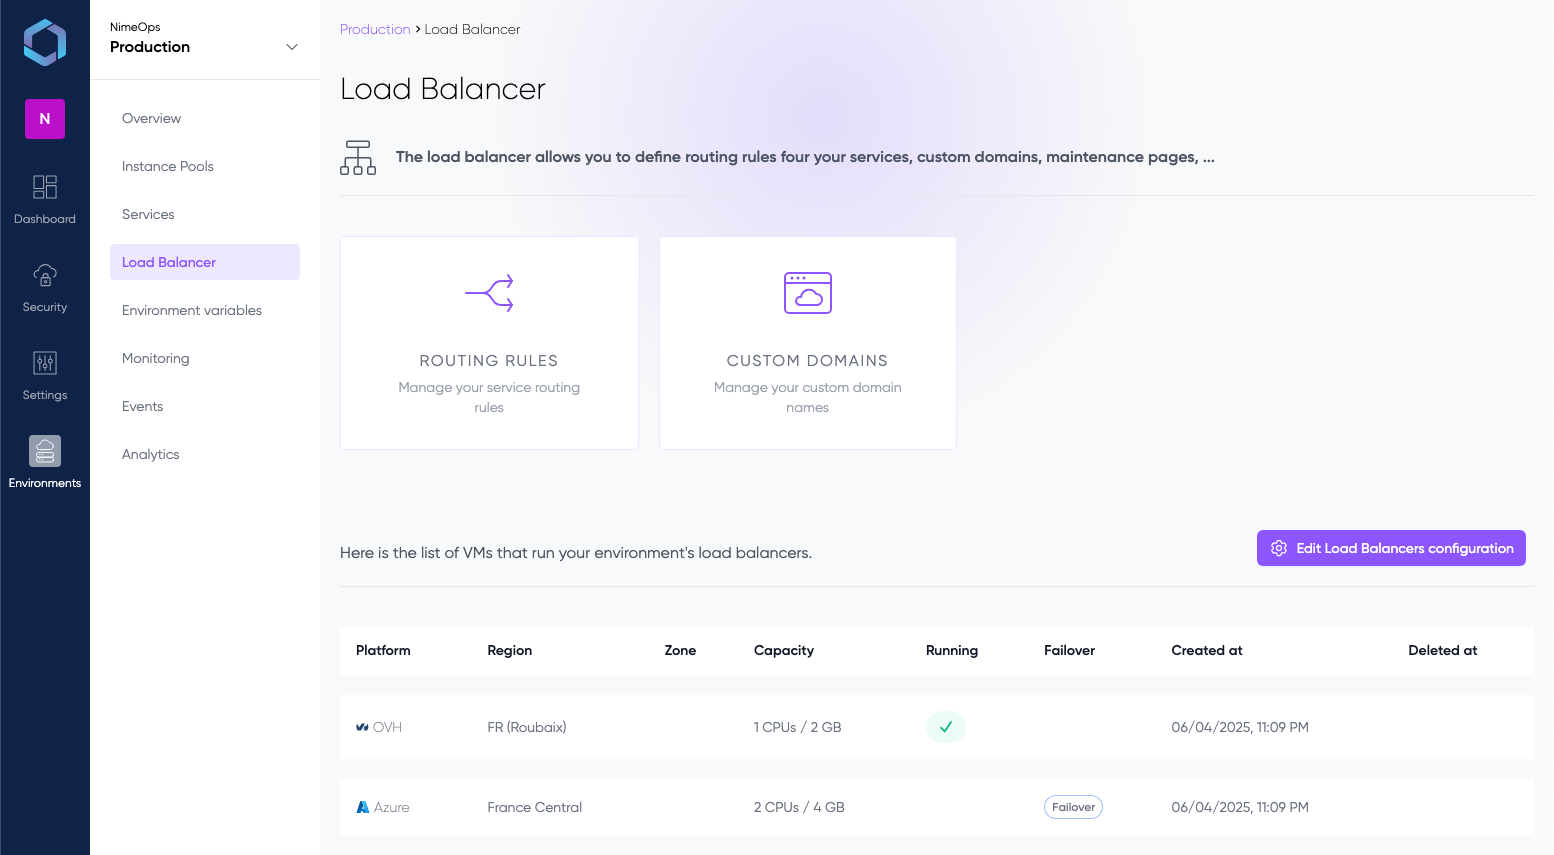Open Events section
The width and height of the screenshot is (1554, 855).
click(205, 406)
